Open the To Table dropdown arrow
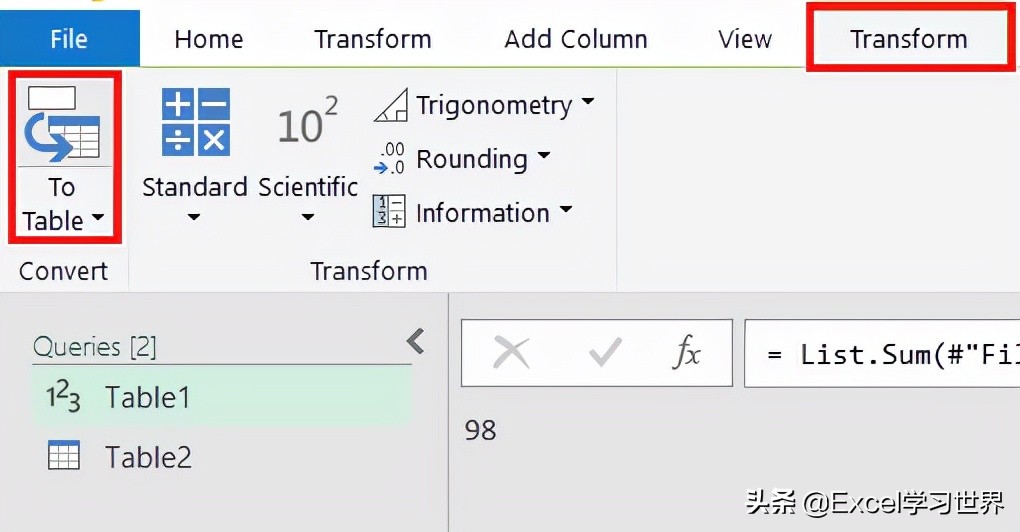This screenshot has width=1020, height=532. point(98,220)
